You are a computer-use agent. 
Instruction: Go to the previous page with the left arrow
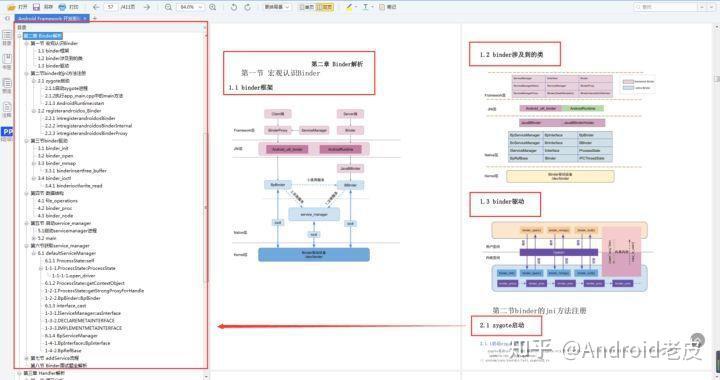tap(96, 7)
